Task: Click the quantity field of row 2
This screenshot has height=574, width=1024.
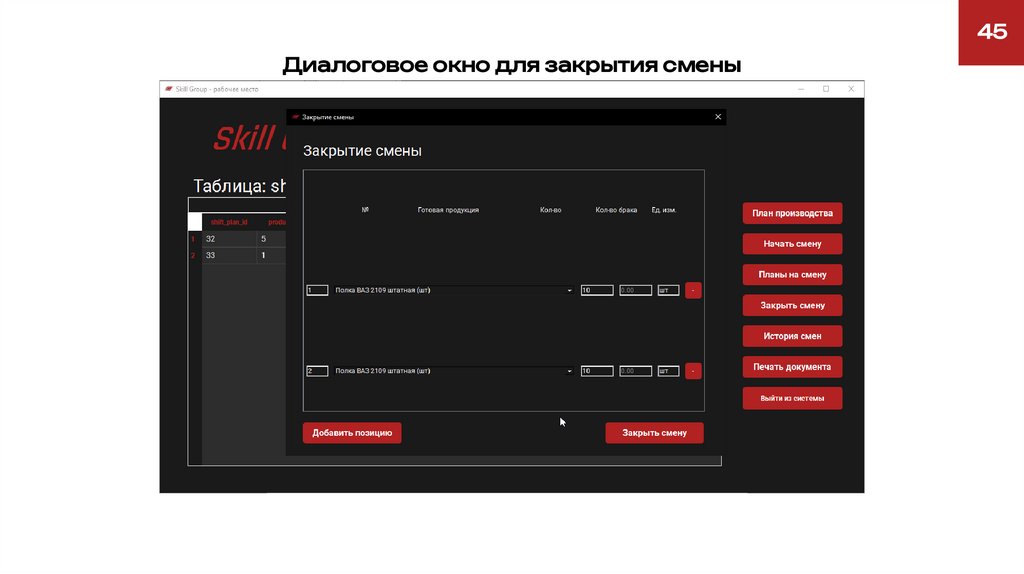Action: click(x=597, y=371)
